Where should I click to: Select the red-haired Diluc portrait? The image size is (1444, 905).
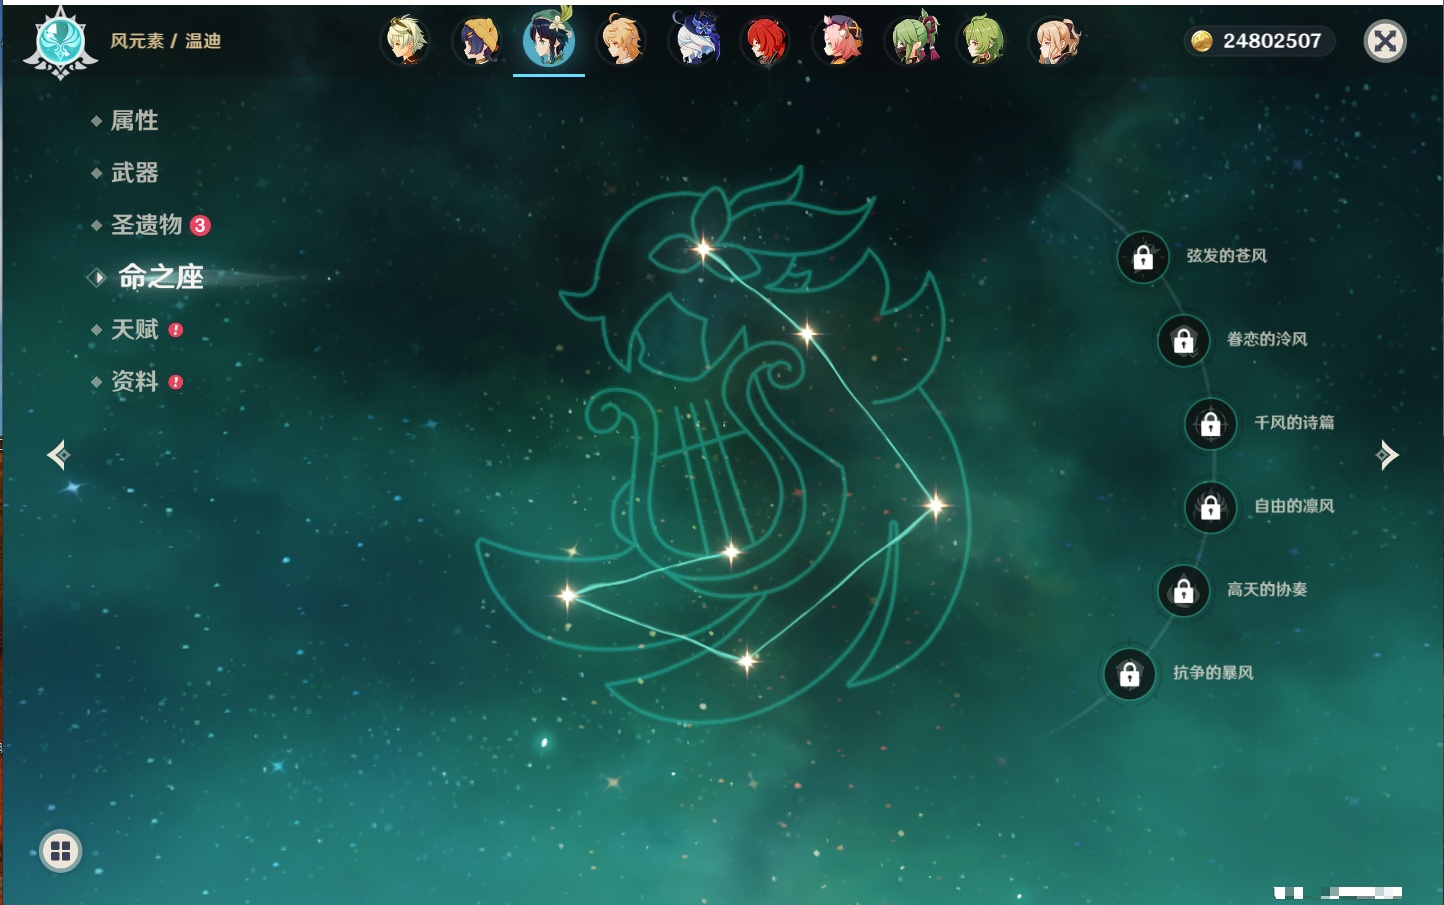click(766, 41)
